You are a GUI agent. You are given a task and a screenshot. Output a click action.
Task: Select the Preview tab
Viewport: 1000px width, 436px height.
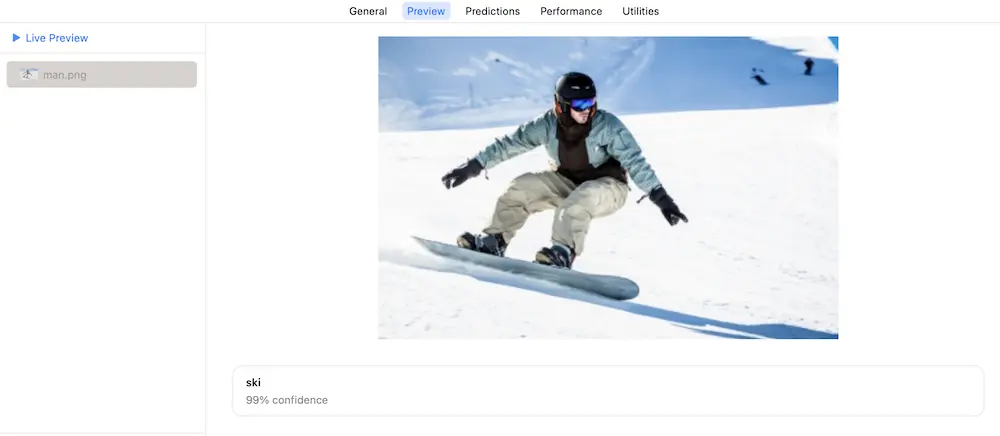426,11
